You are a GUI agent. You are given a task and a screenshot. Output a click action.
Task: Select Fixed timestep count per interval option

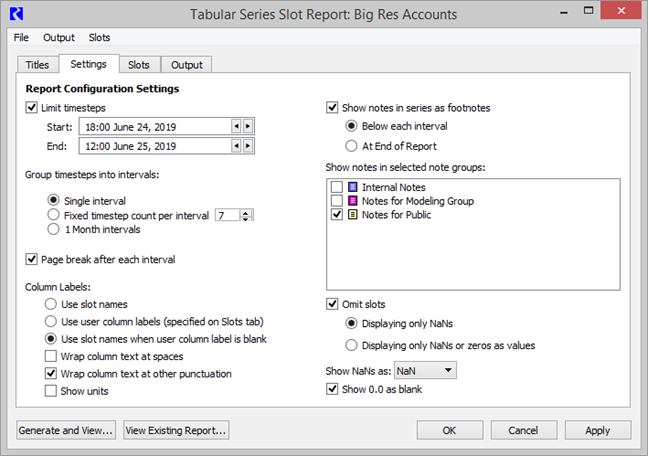55,214
